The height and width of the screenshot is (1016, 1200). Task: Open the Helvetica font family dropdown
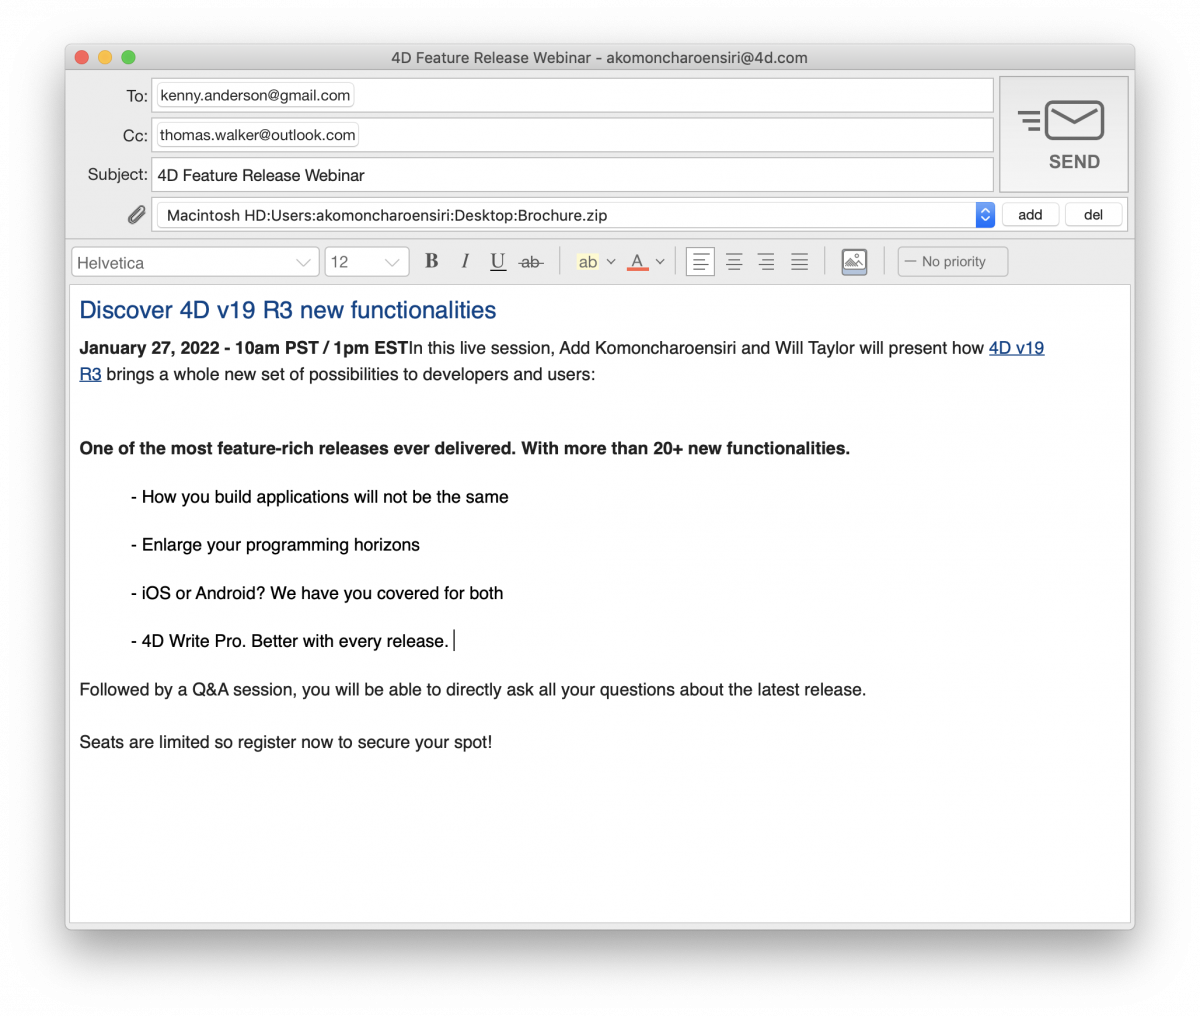[195, 262]
